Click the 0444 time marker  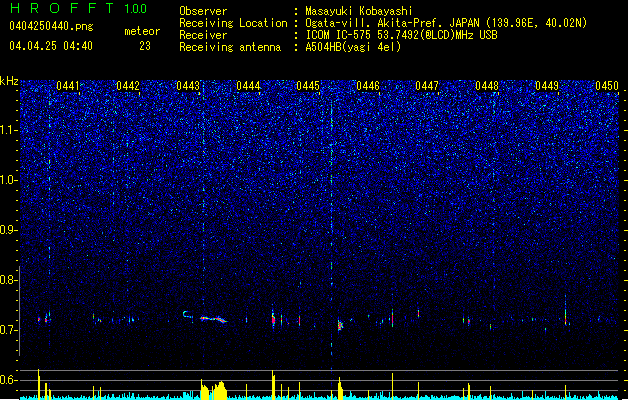248,86
